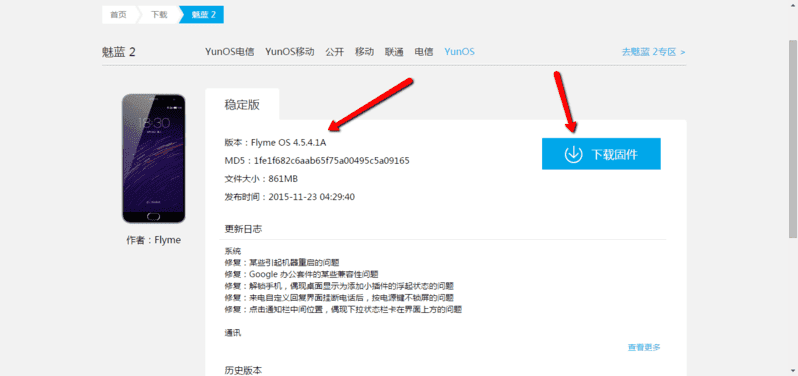
Task: Click the Meizu phone thumbnail image
Action: click(154, 158)
